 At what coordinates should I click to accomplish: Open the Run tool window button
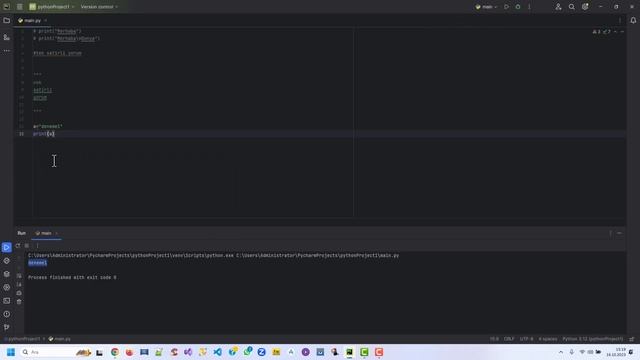tap(7, 247)
